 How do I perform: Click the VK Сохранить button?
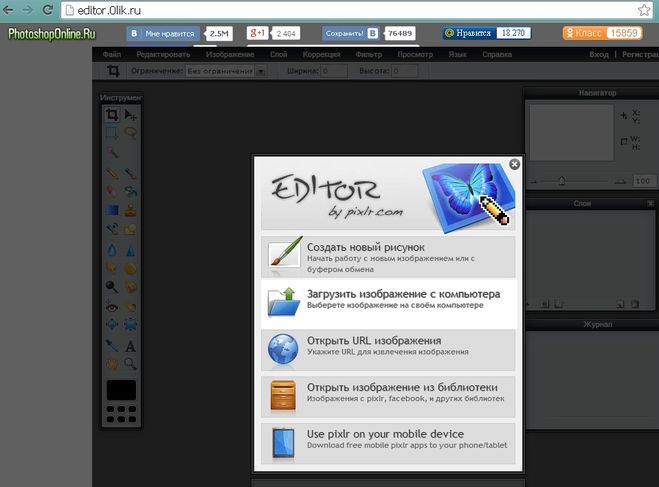pyautogui.click(x=351, y=34)
